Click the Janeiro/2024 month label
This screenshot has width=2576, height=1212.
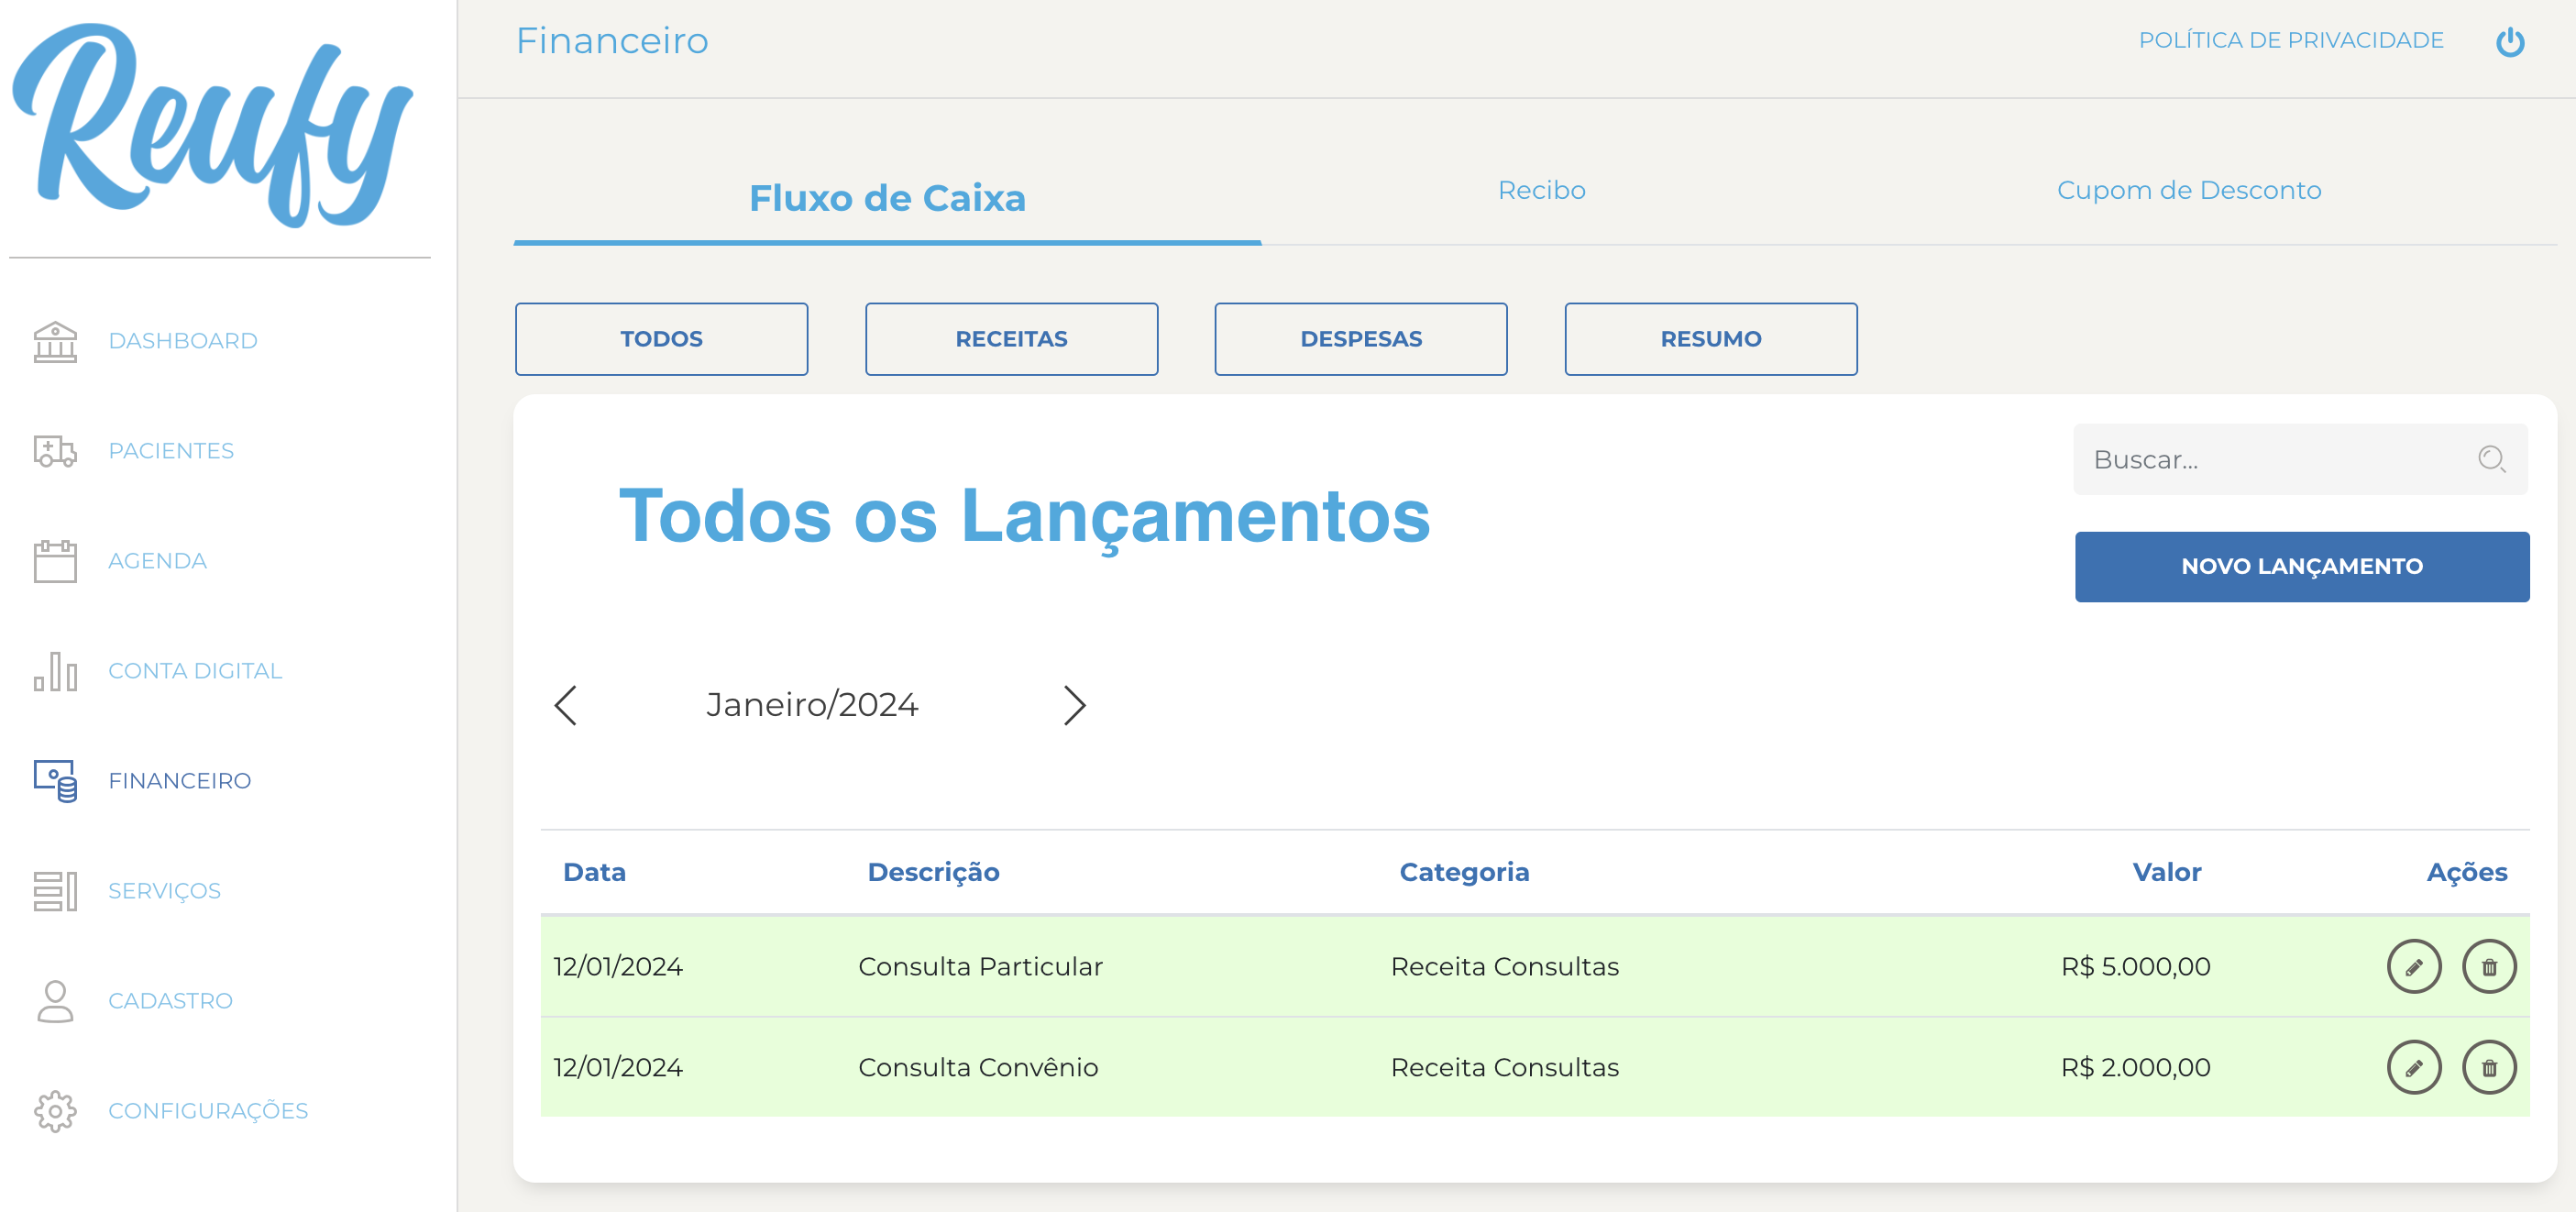click(x=811, y=704)
